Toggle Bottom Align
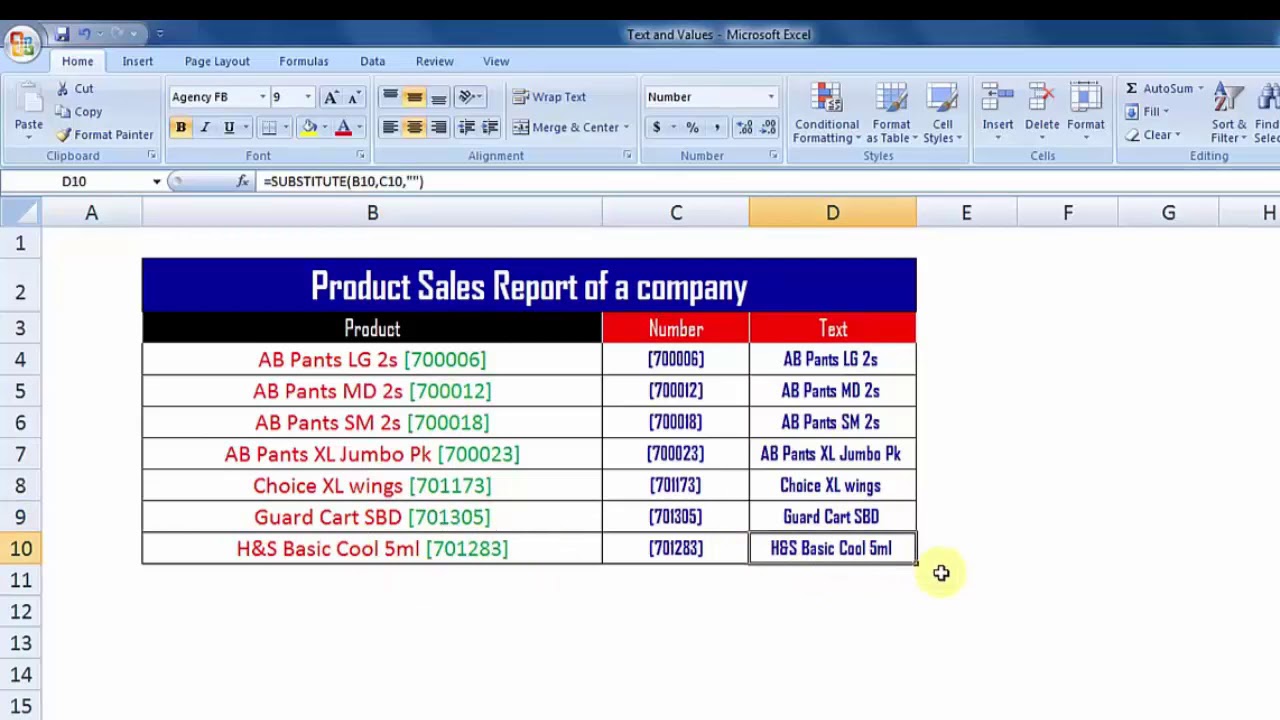This screenshot has height=720, width=1280. [x=438, y=97]
